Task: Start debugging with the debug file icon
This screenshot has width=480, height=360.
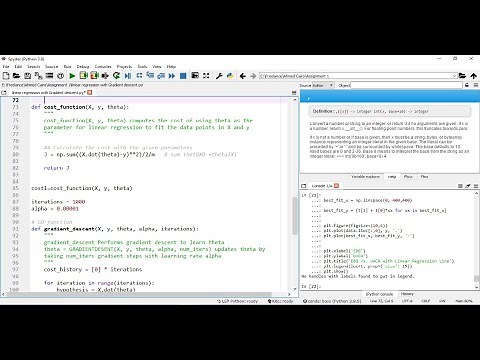Action: (128, 76)
